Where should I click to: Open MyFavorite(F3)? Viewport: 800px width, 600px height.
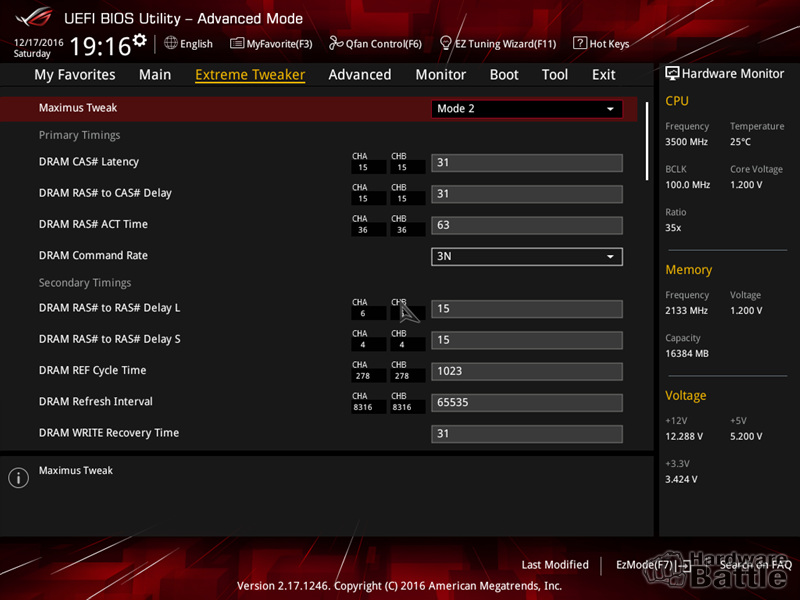[271, 43]
